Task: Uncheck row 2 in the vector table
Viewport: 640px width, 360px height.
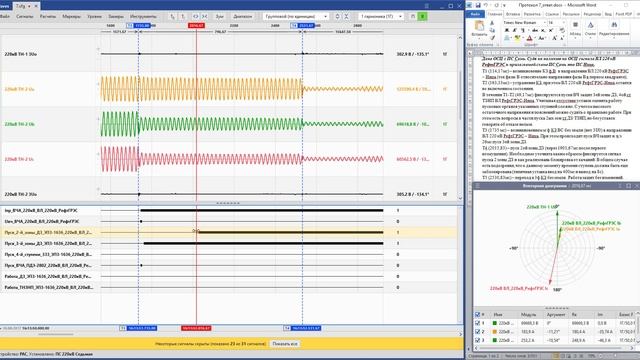Action: tap(478, 331)
